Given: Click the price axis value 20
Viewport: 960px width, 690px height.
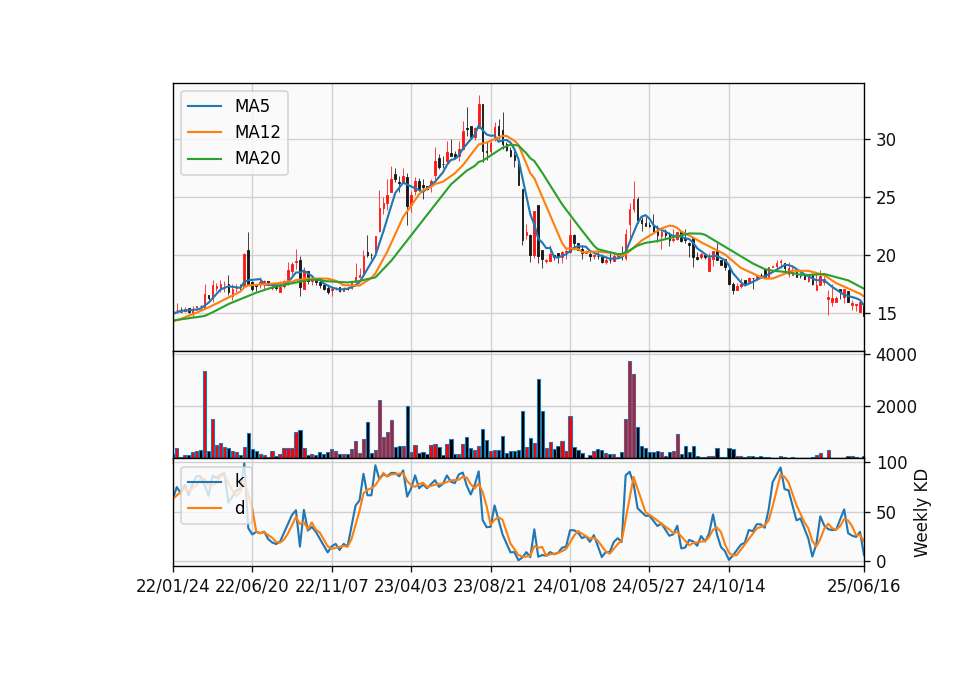Looking at the screenshot, I should point(886,256).
